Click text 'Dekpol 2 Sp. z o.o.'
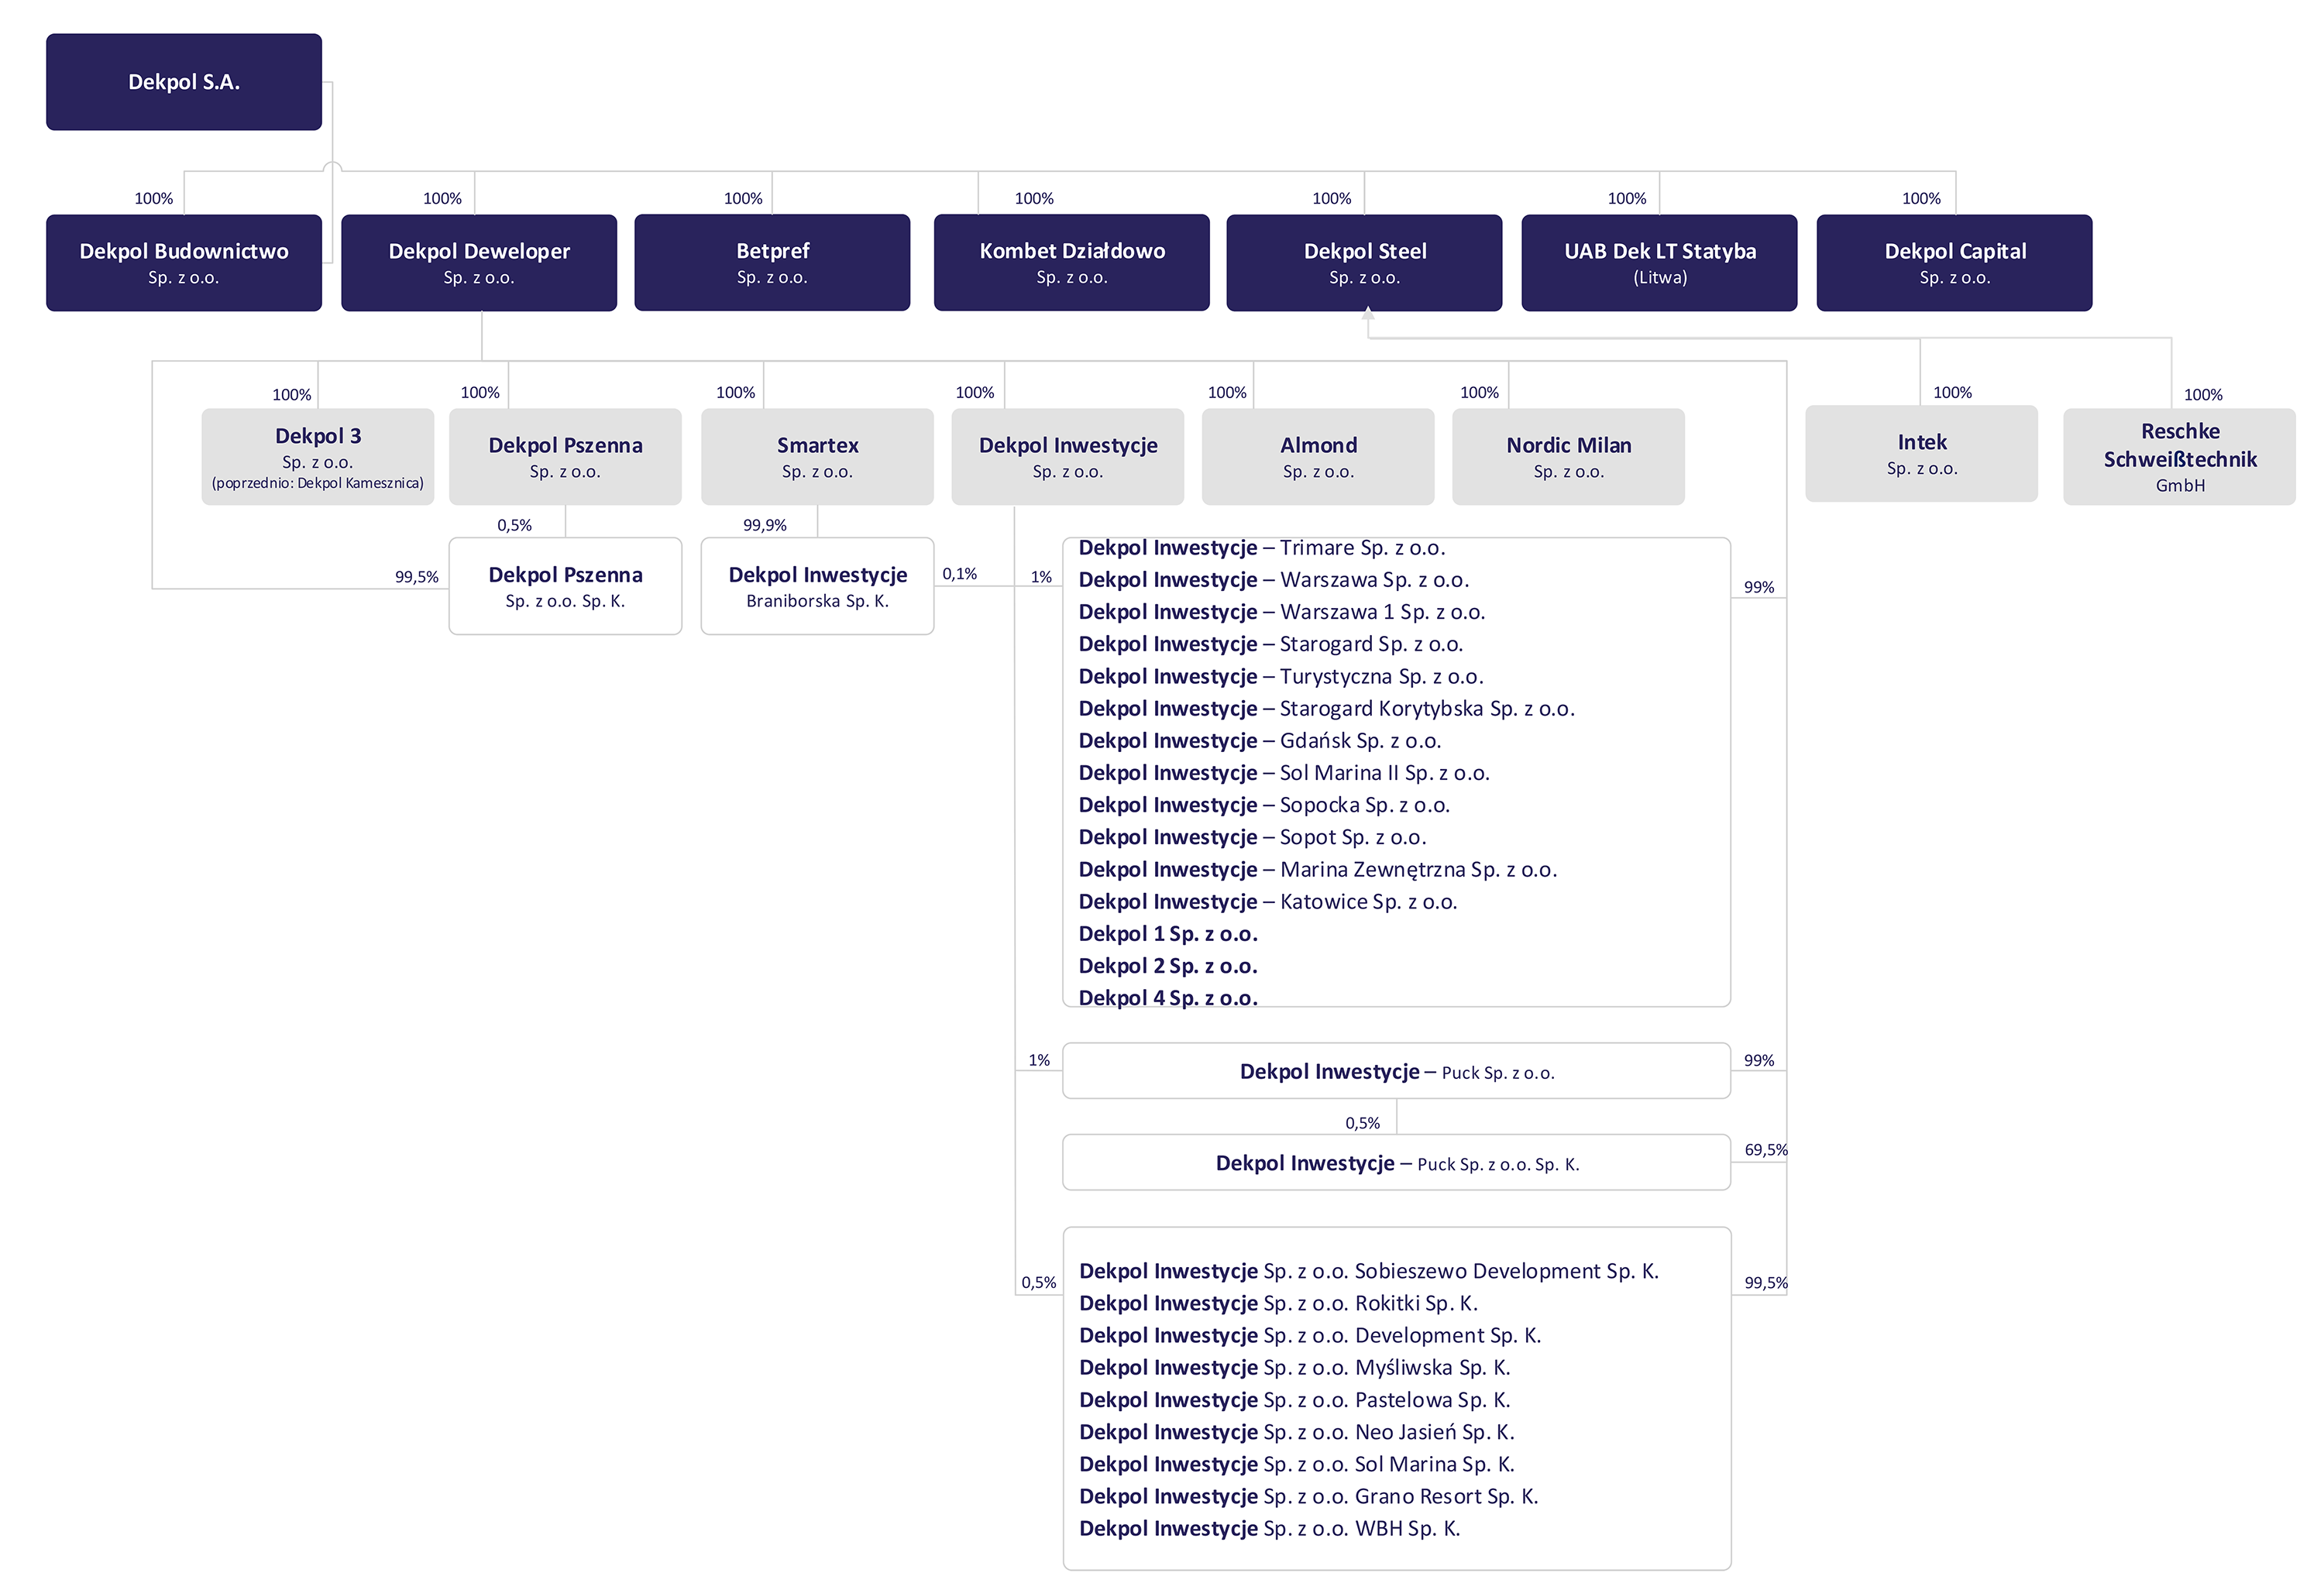The height and width of the screenshot is (1590, 2324). click(1168, 966)
